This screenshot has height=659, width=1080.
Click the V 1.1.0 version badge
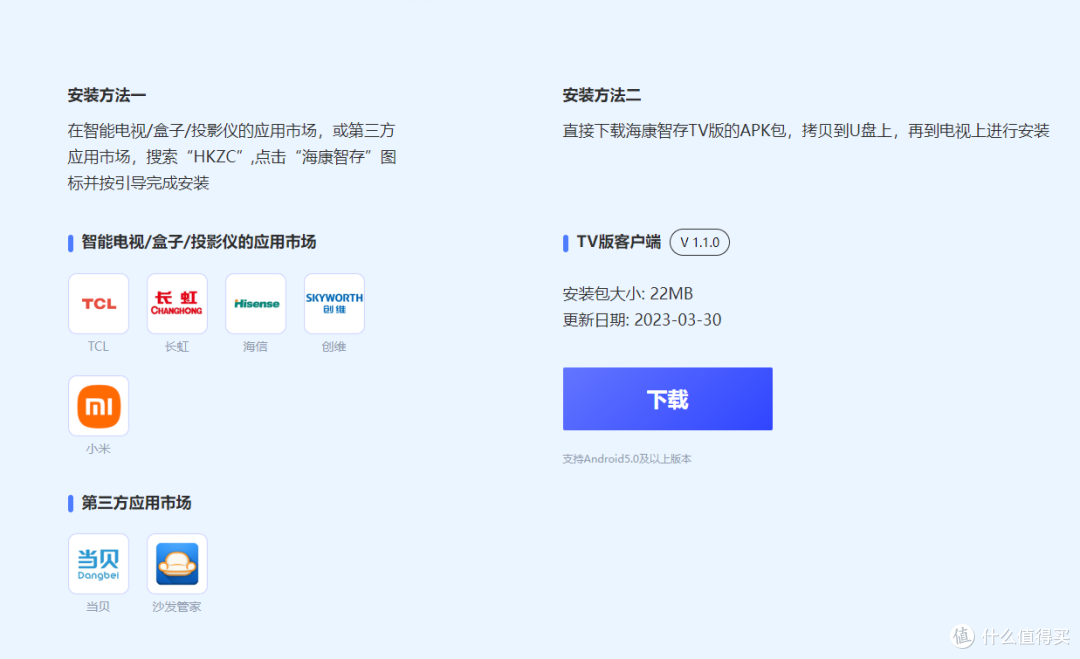(700, 242)
